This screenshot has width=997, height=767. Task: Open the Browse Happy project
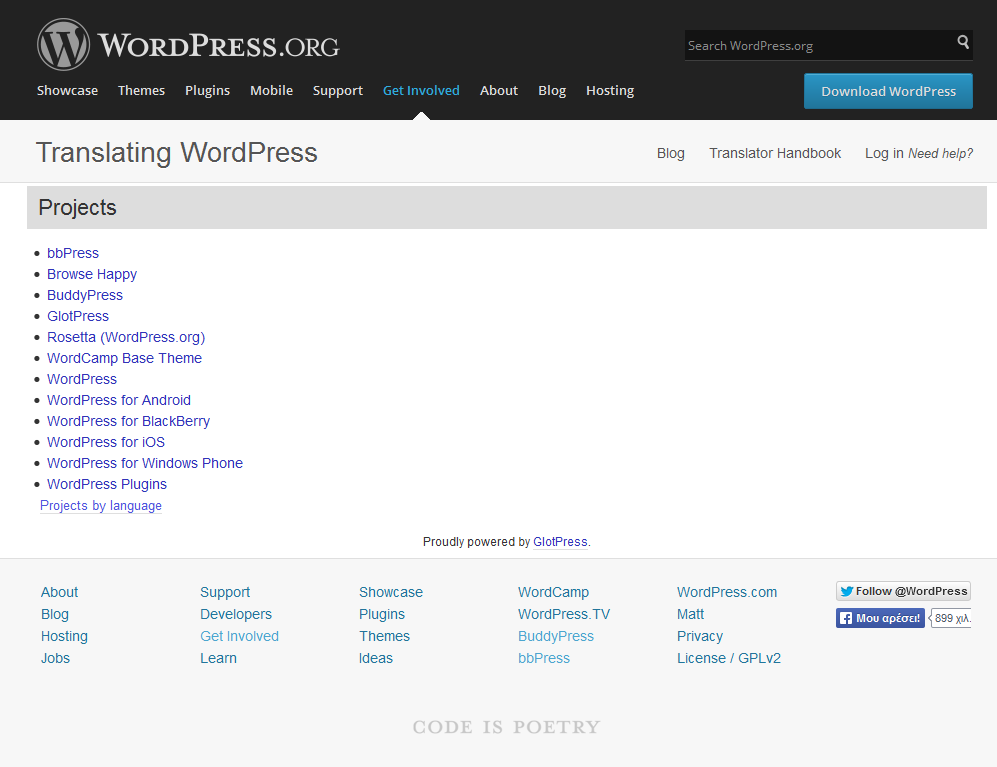point(92,274)
